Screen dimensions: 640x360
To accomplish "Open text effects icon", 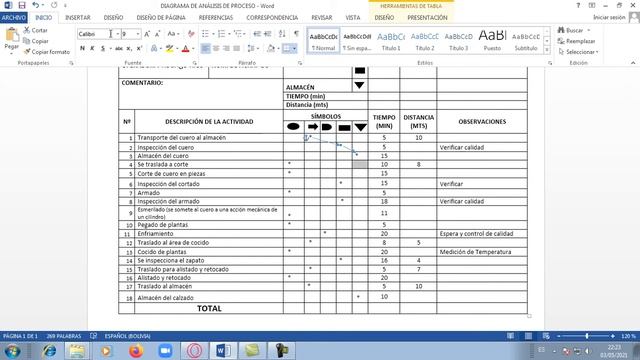I will click(154, 48).
